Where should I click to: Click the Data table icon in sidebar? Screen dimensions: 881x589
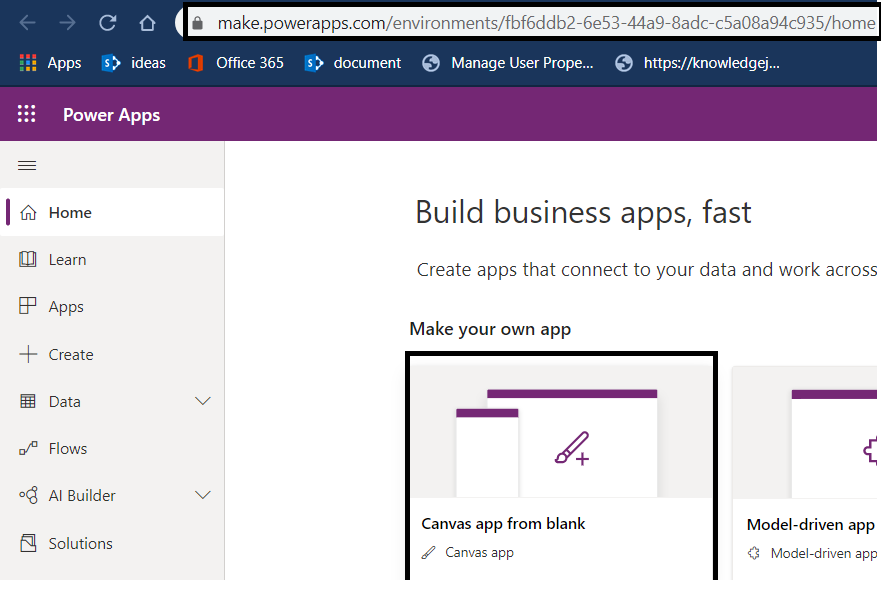(28, 401)
